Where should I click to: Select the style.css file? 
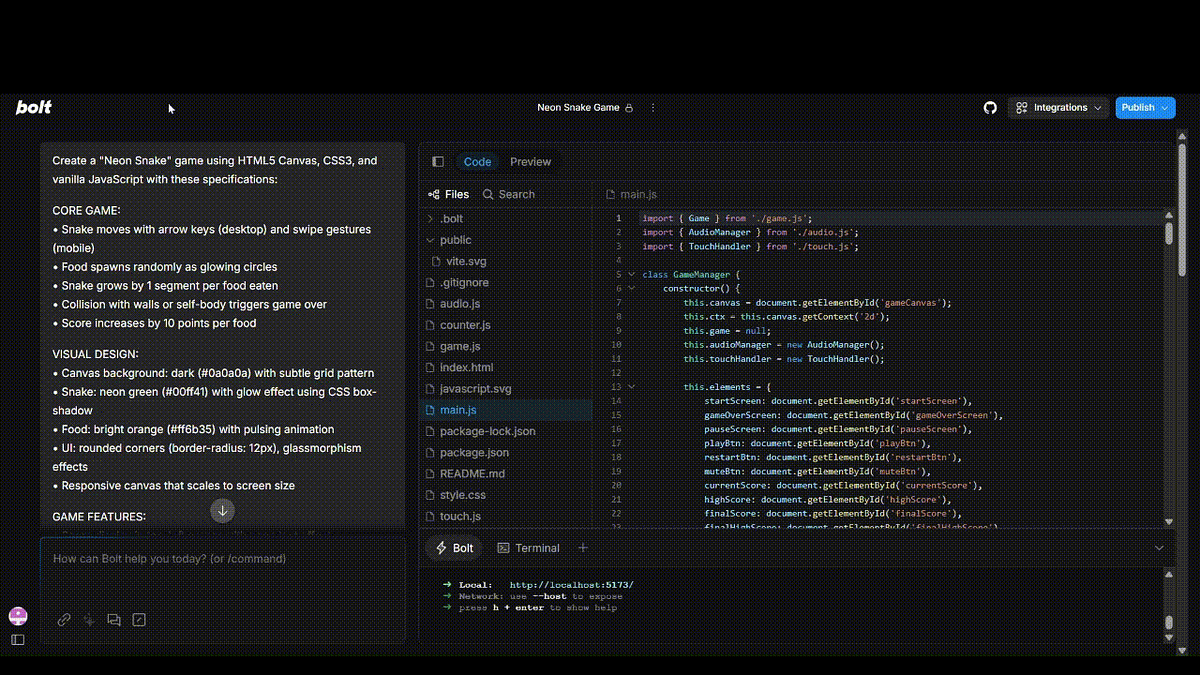(x=462, y=494)
